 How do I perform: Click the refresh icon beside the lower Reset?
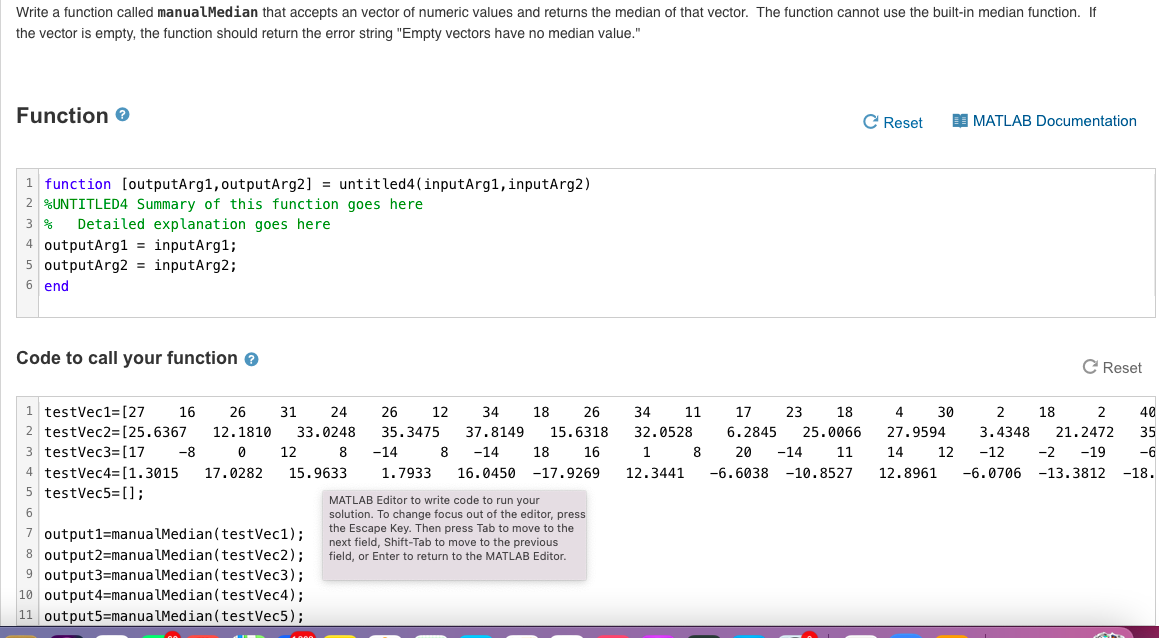coord(1088,367)
